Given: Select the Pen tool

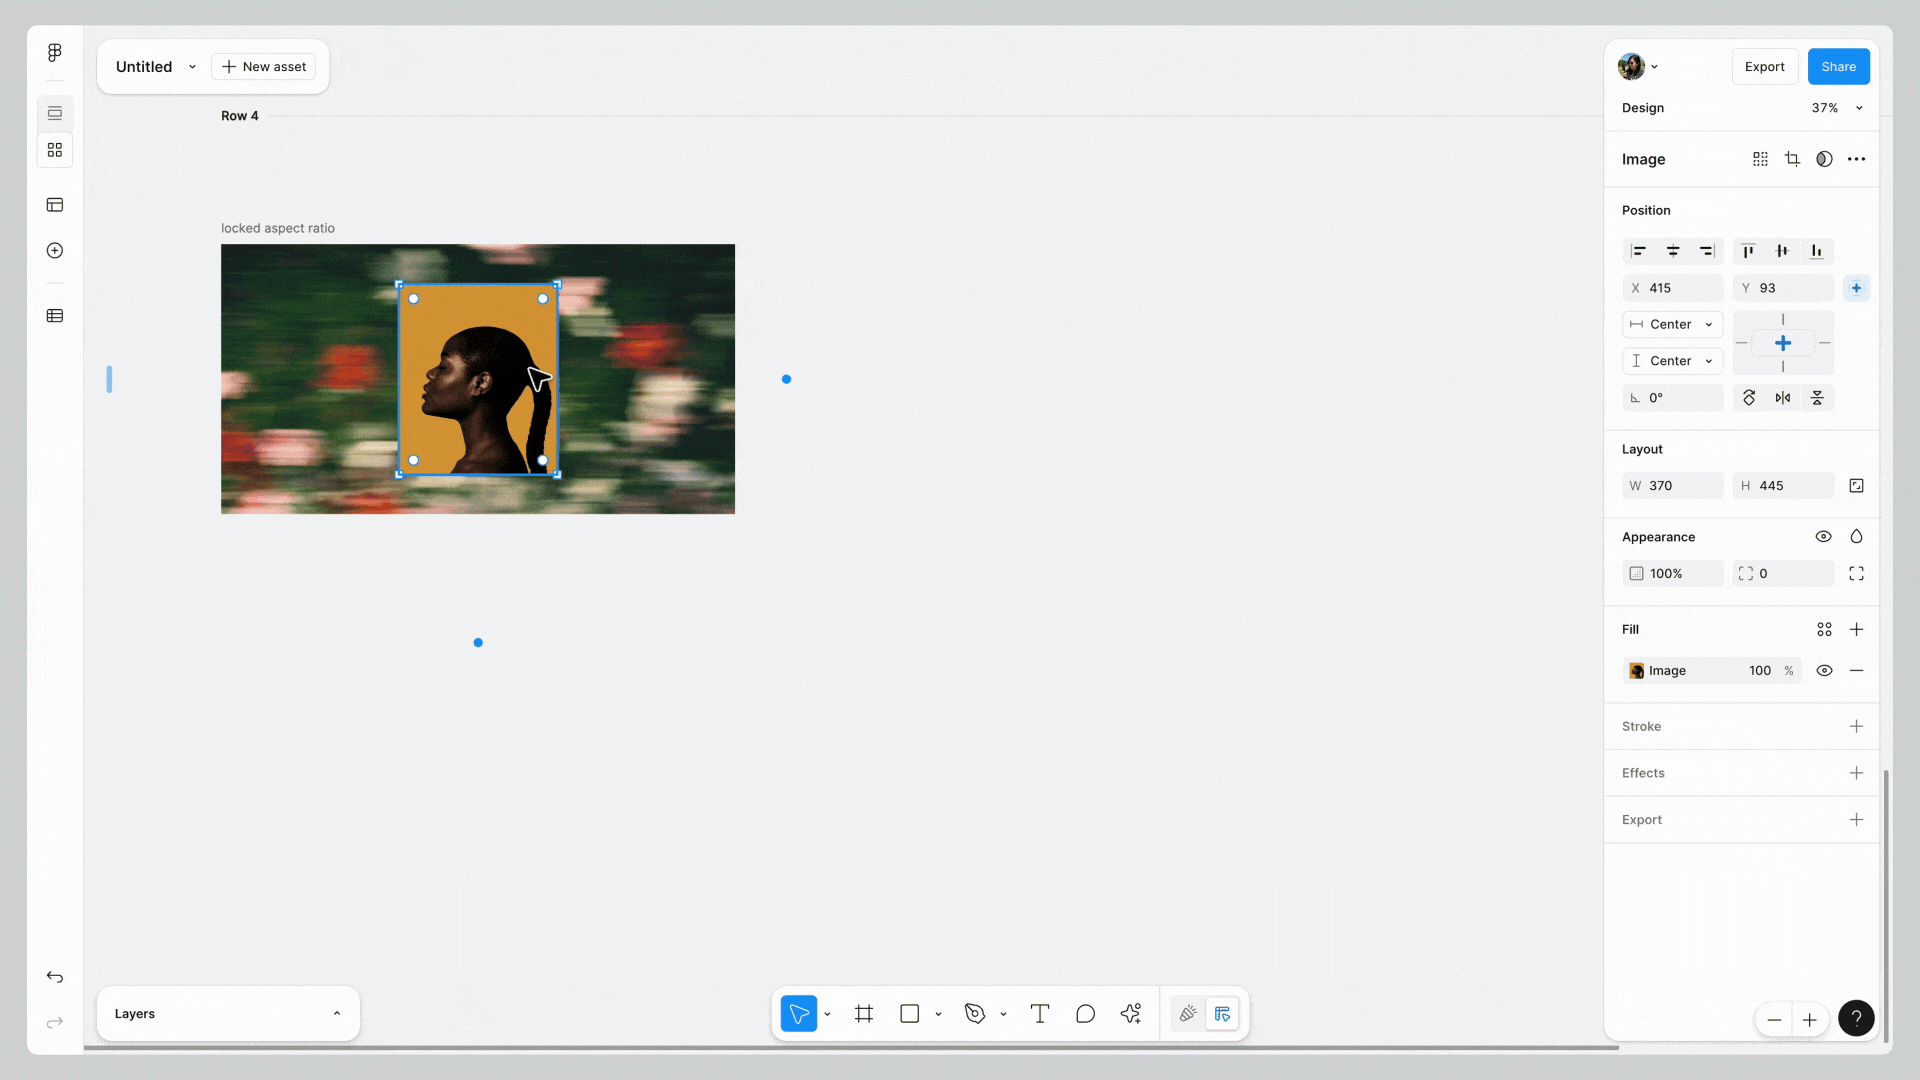Looking at the screenshot, I should pyautogui.click(x=975, y=1014).
